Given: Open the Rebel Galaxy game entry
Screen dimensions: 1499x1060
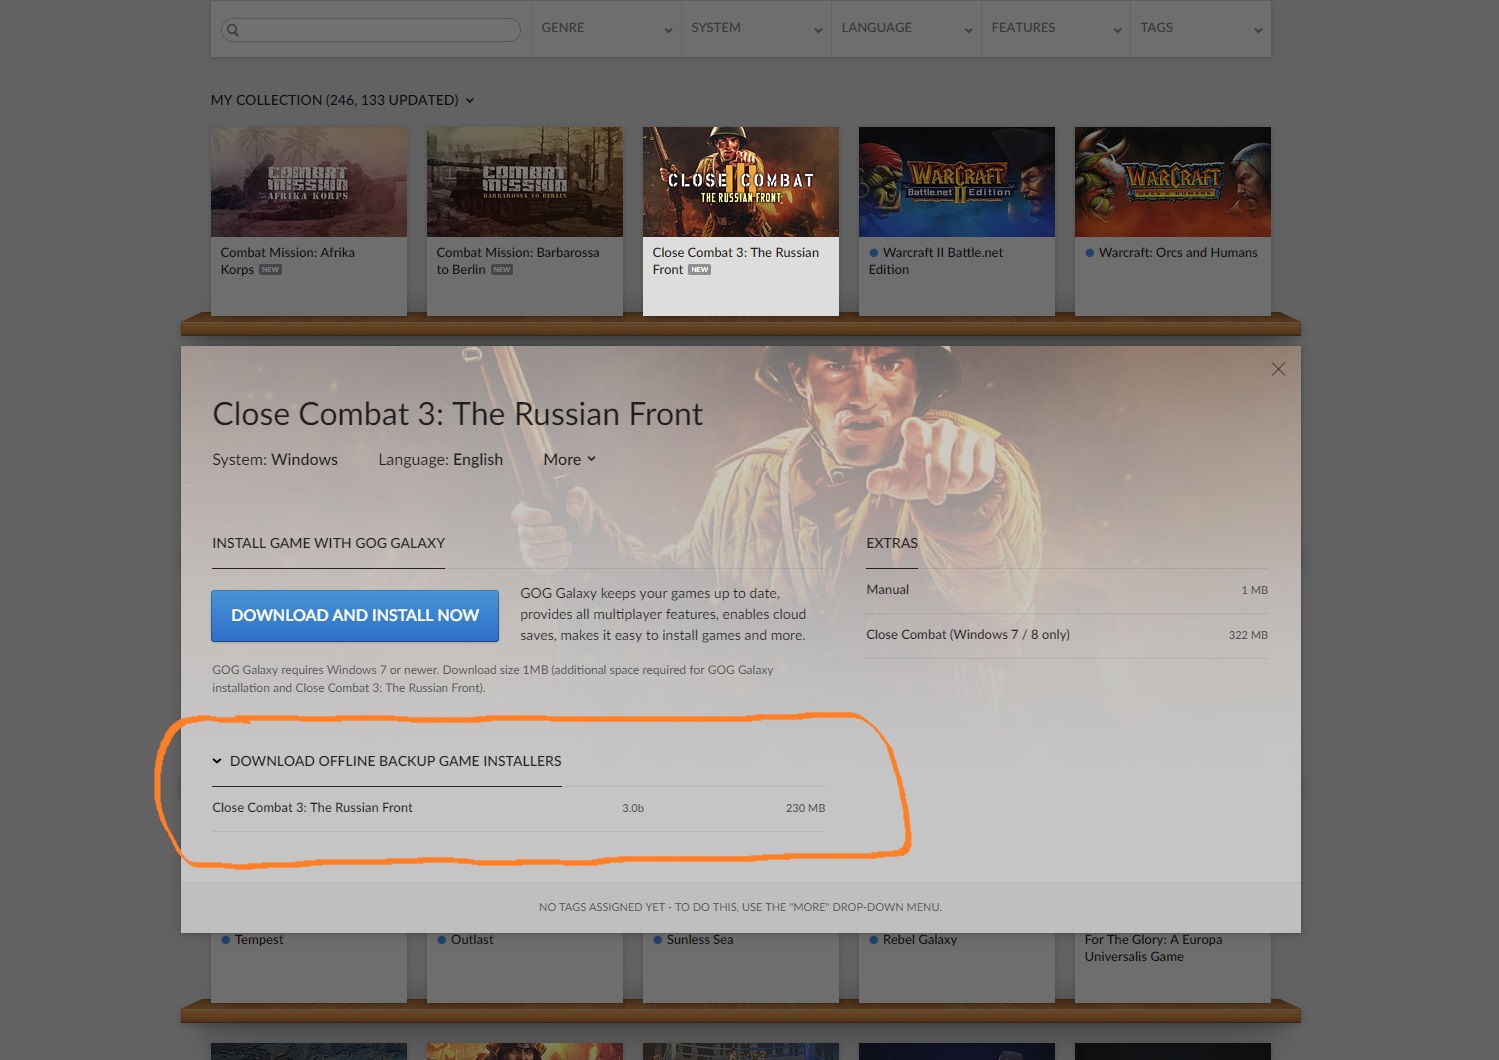Looking at the screenshot, I should point(957,966).
